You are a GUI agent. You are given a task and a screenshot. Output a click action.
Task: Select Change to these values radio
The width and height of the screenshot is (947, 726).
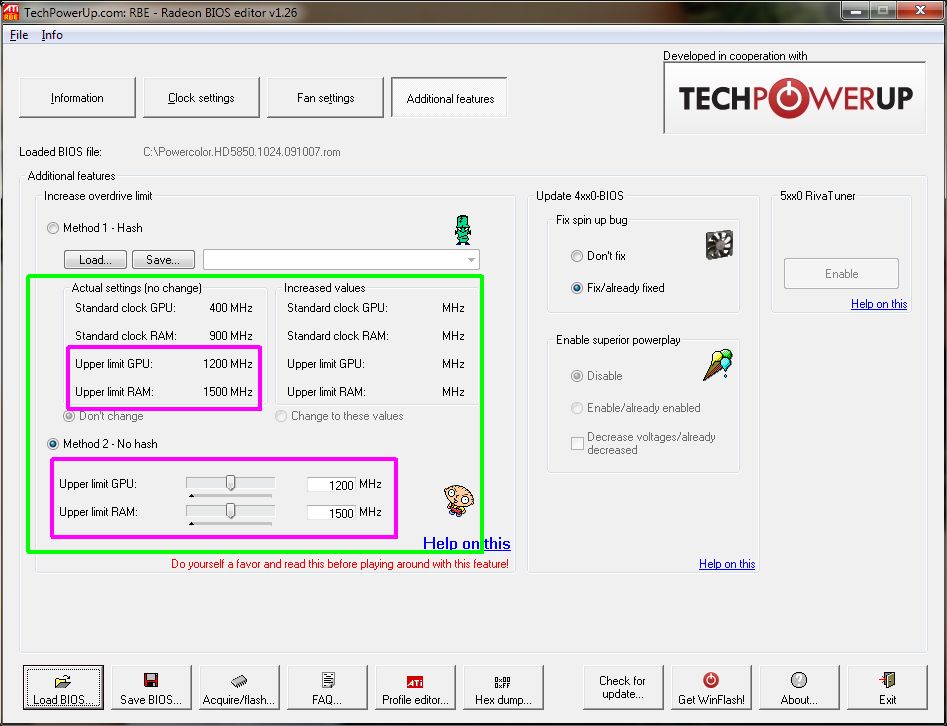281,416
